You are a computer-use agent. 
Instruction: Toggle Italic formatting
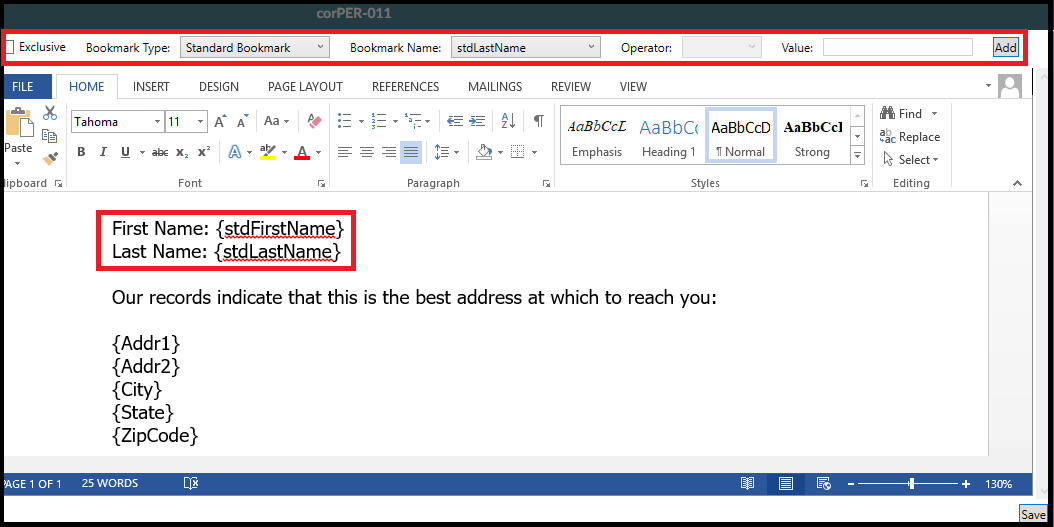coord(103,153)
